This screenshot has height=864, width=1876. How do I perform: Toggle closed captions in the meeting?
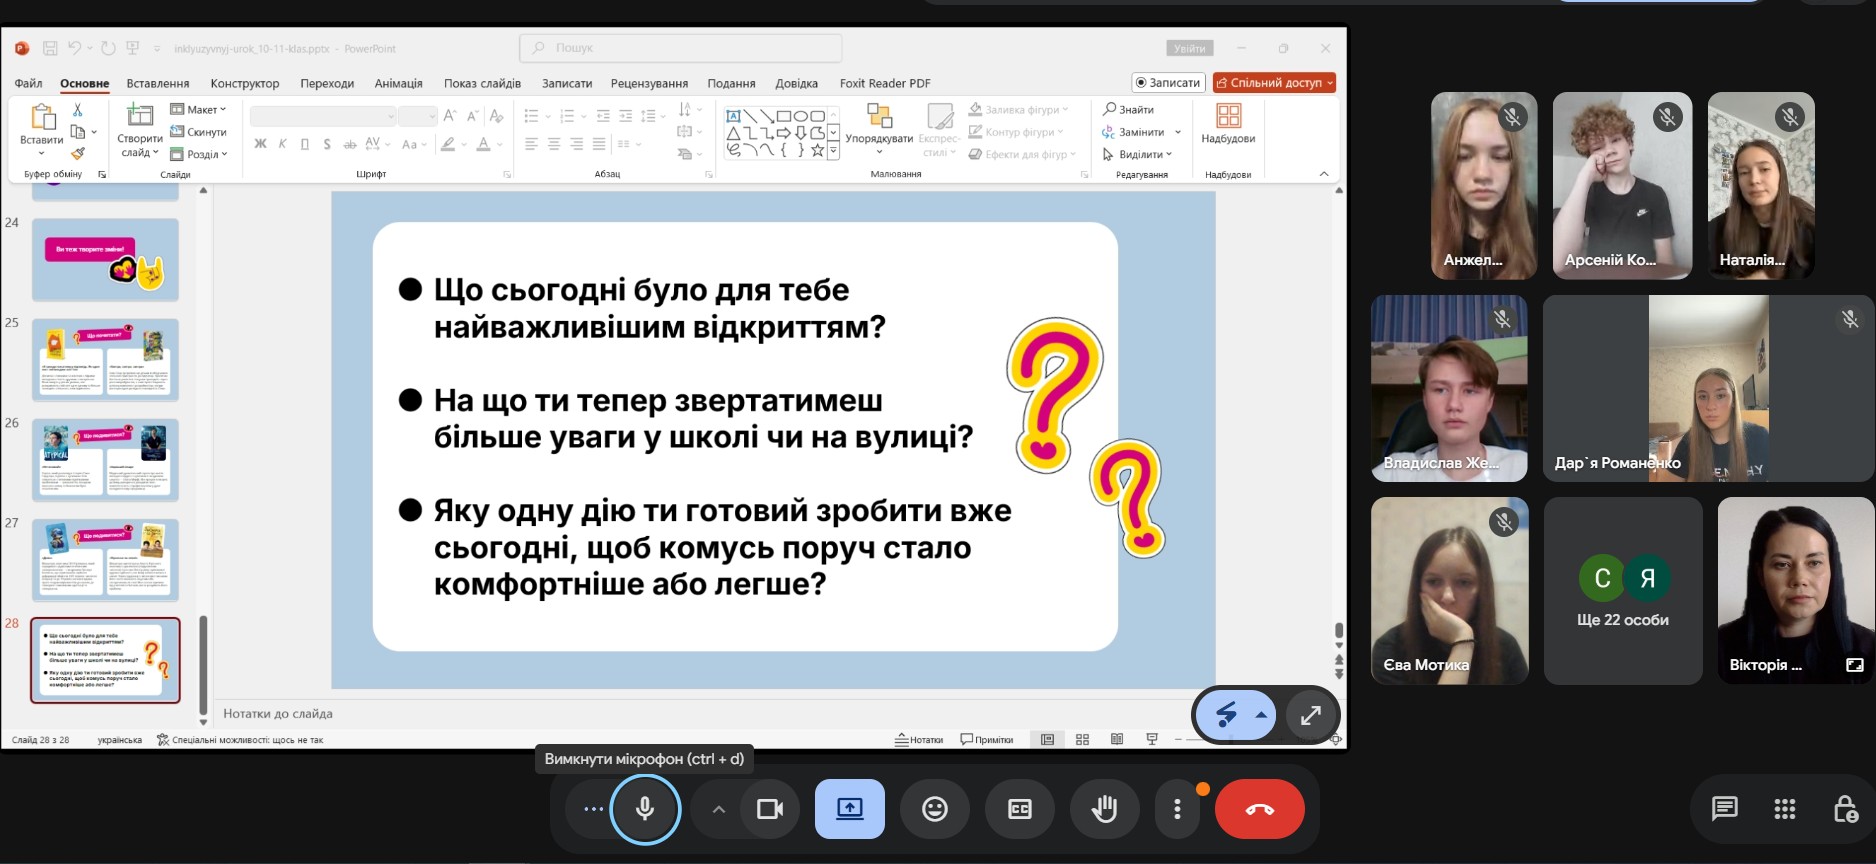pos(1019,809)
